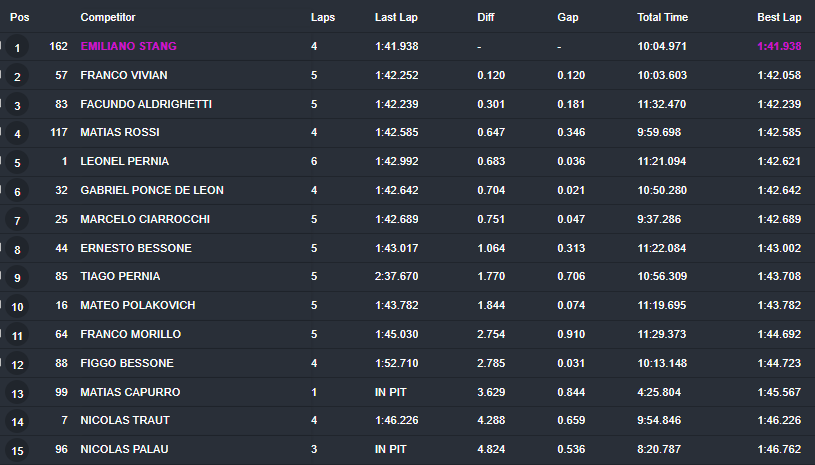This screenshot has width=815, height=465.
Task: Click Matias Capurro's IN PIT status
Action: coord(390,392)
